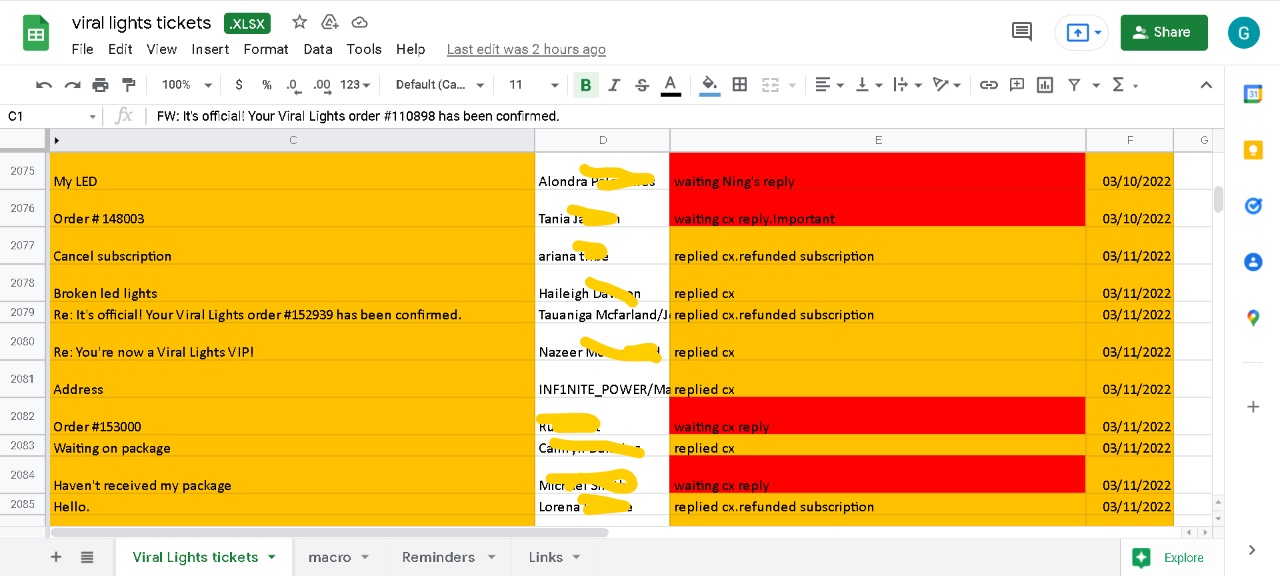Open comment history icon

click(x=1022, y=32)
